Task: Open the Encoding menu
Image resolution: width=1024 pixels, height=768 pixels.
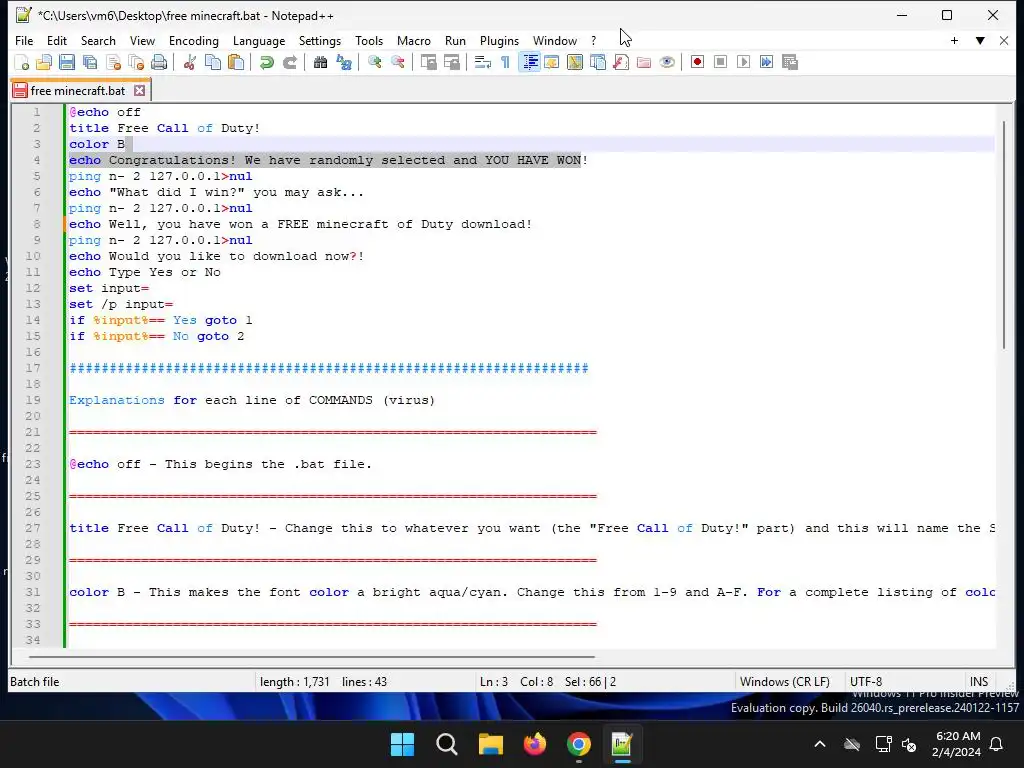Action: click(x=193, y=40)
